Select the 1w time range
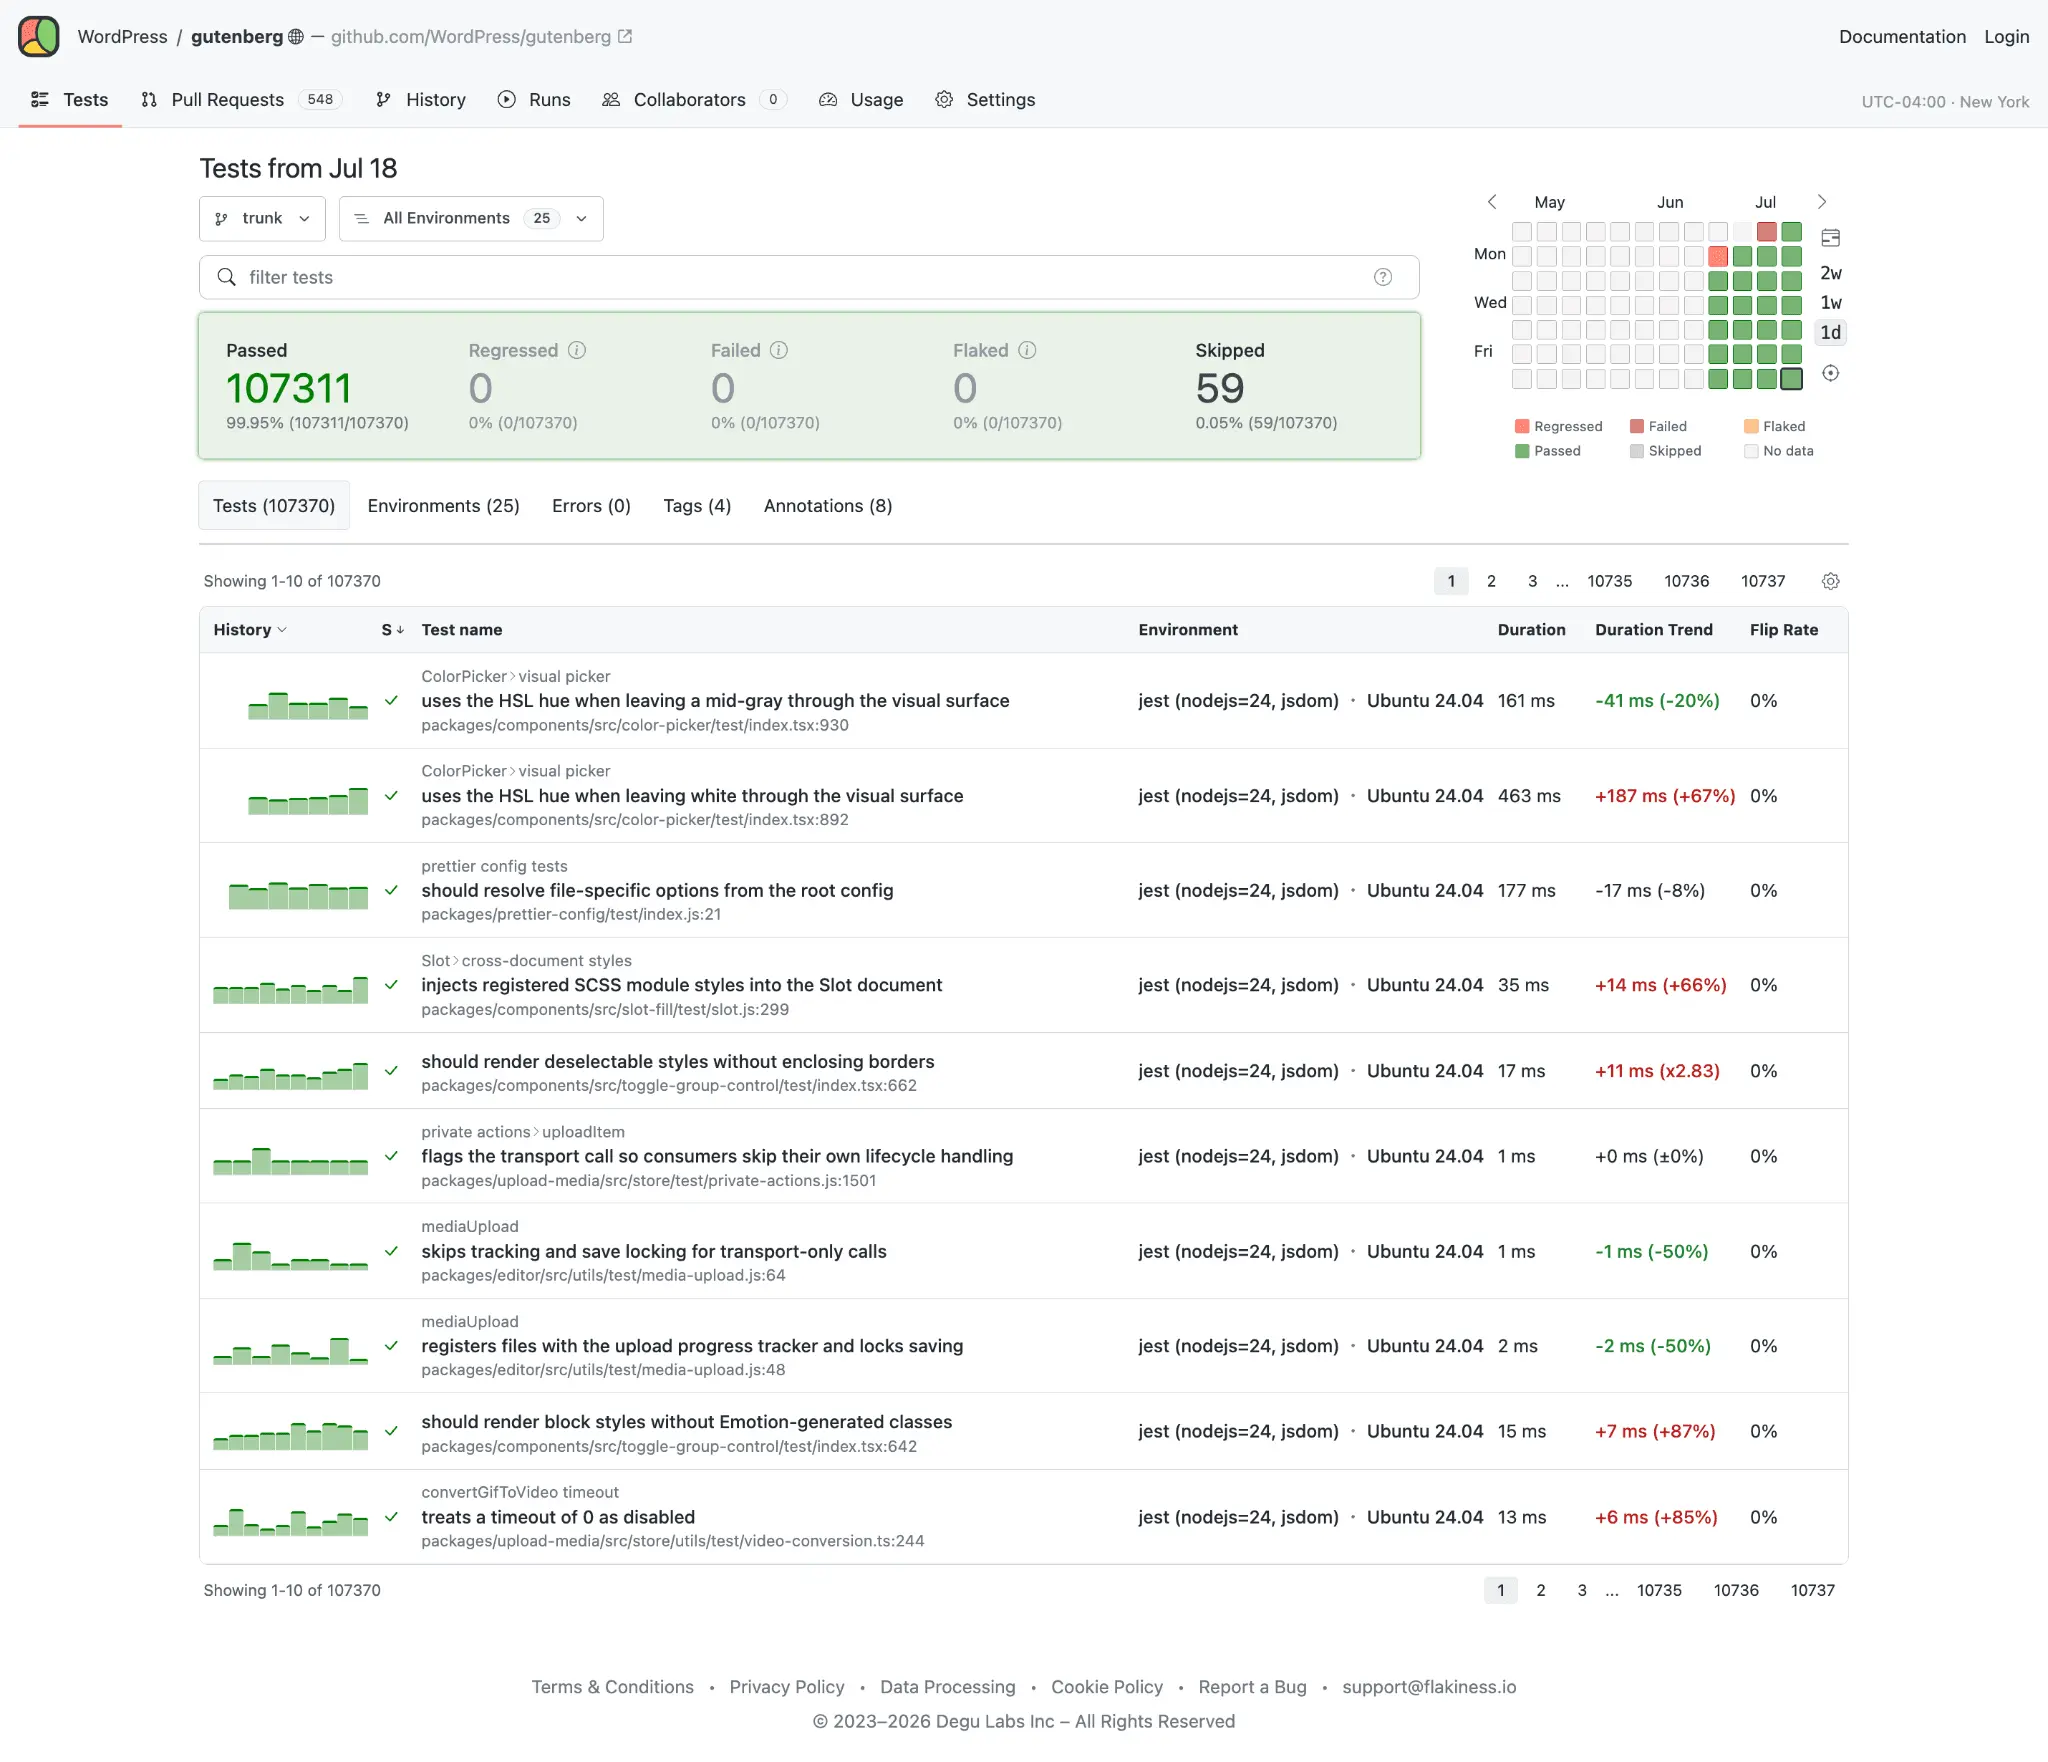Screen dimensions: 2048x1762 point(1831,303)
